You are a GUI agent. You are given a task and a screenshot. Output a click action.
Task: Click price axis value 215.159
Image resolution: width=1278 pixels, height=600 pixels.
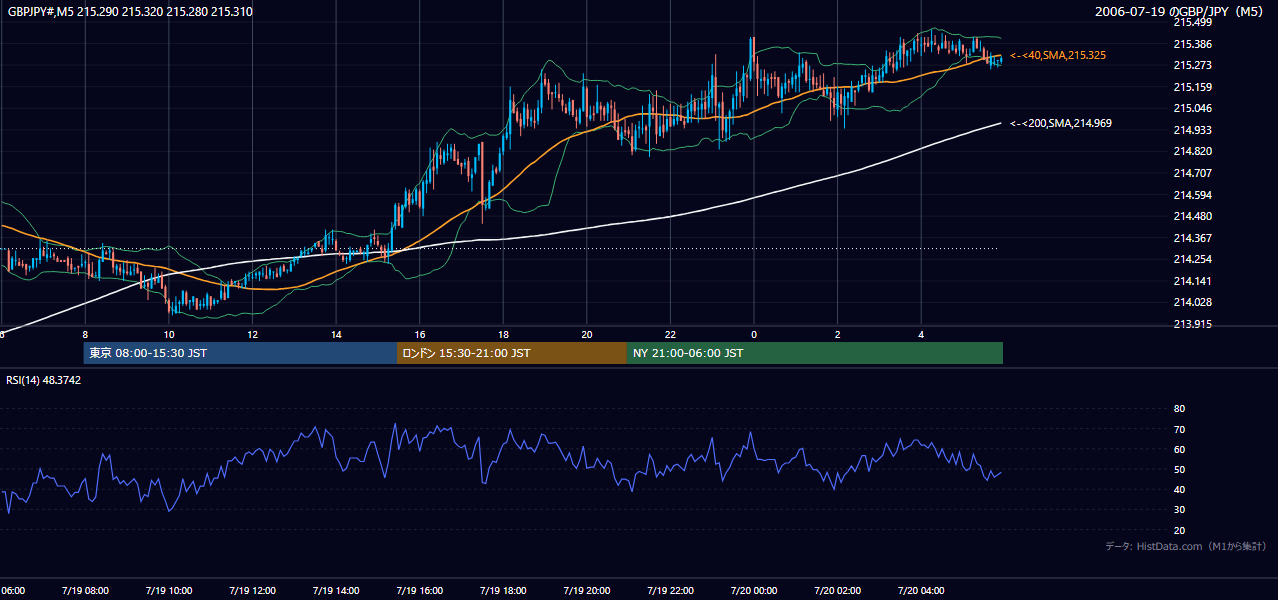[1192, 87]
